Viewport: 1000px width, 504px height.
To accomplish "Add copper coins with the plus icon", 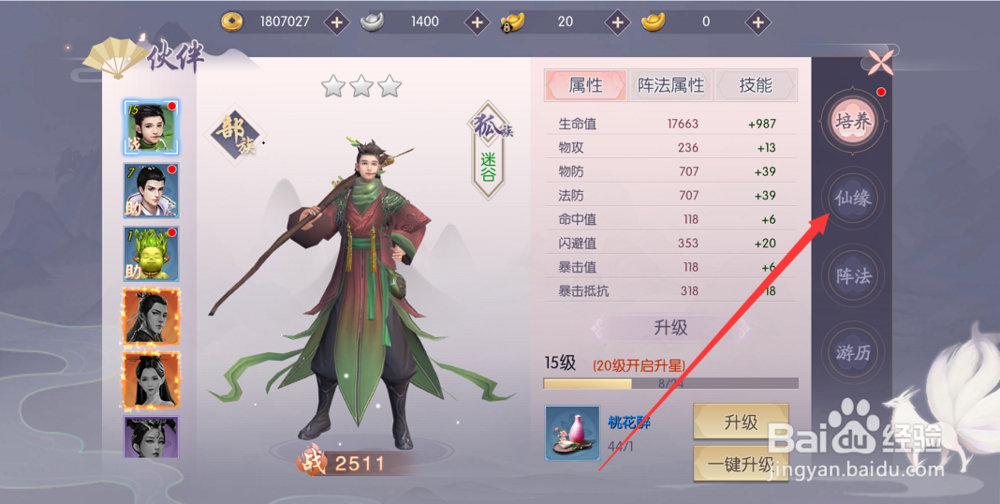I will tap(337, 22).
